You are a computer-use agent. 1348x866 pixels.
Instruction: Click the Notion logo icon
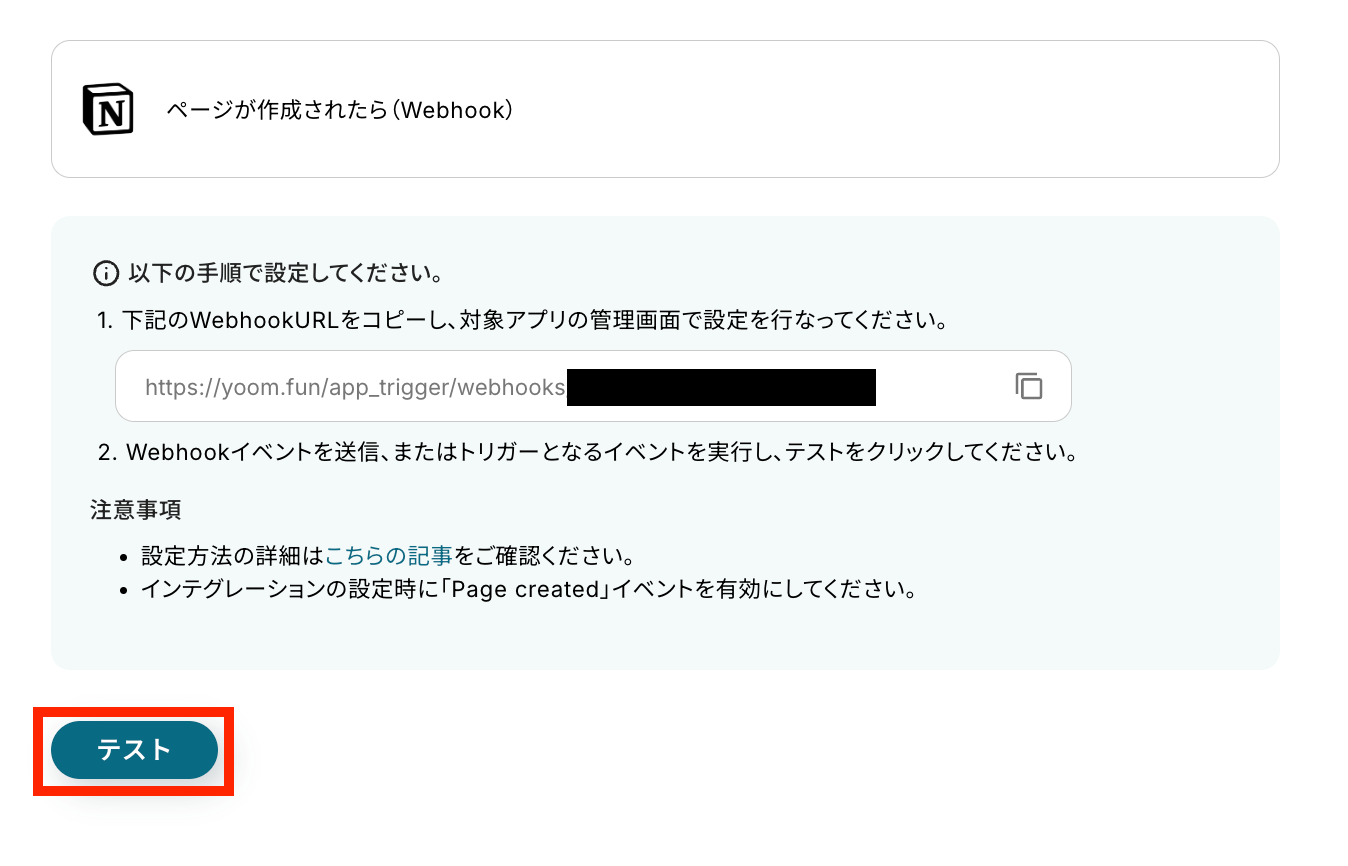pos(108,109)
